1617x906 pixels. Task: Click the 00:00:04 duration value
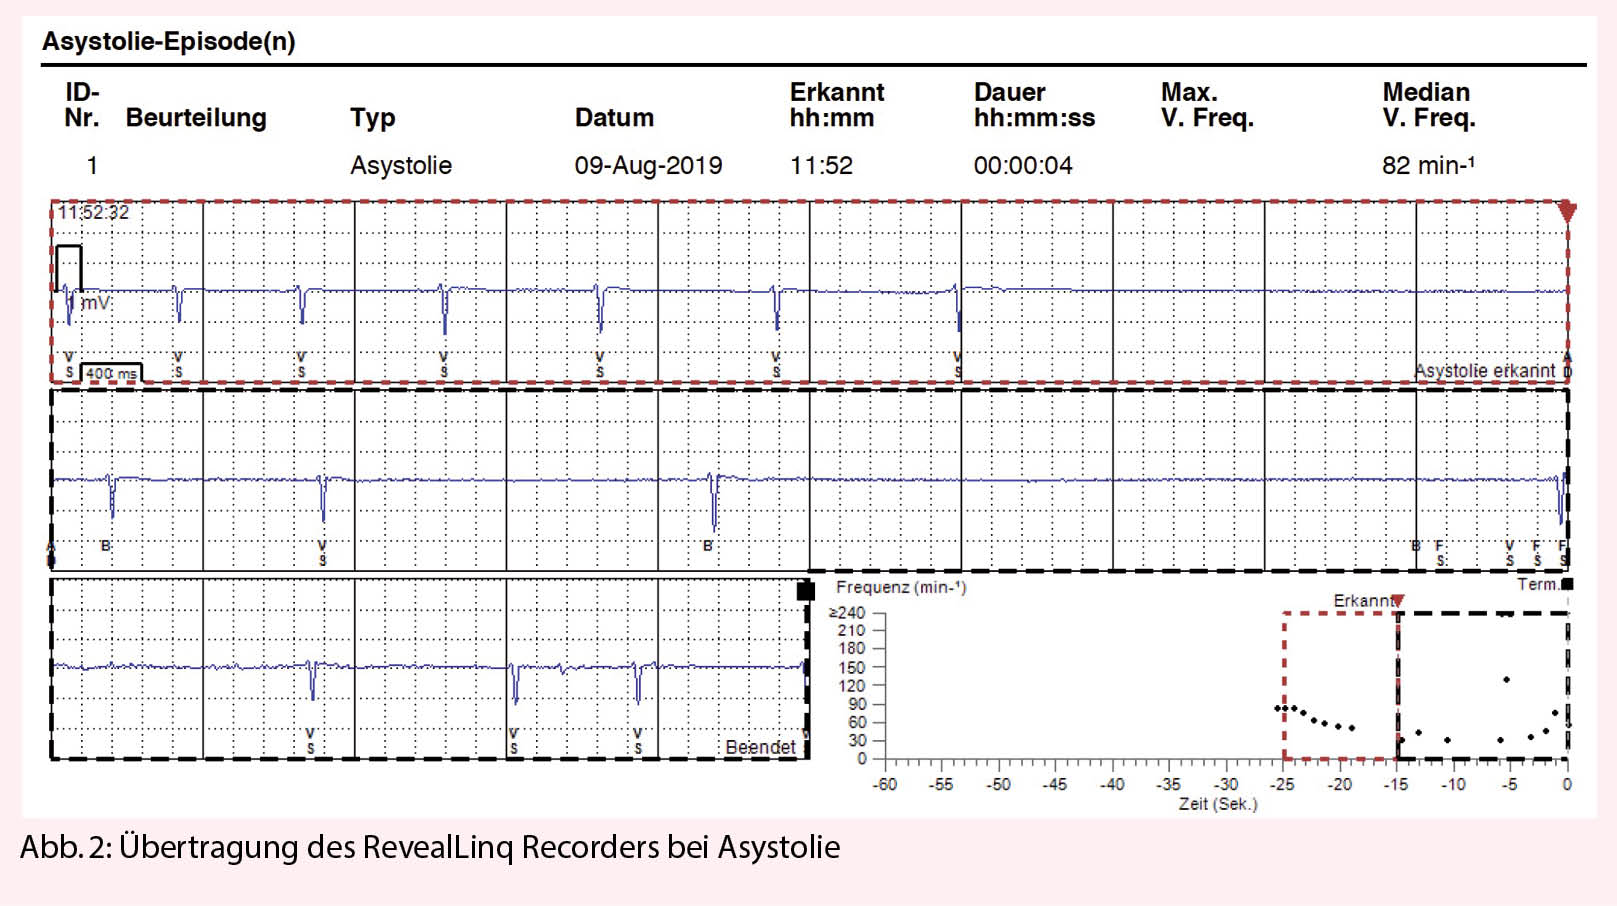pyautogui.click(x=1022, y=165)
